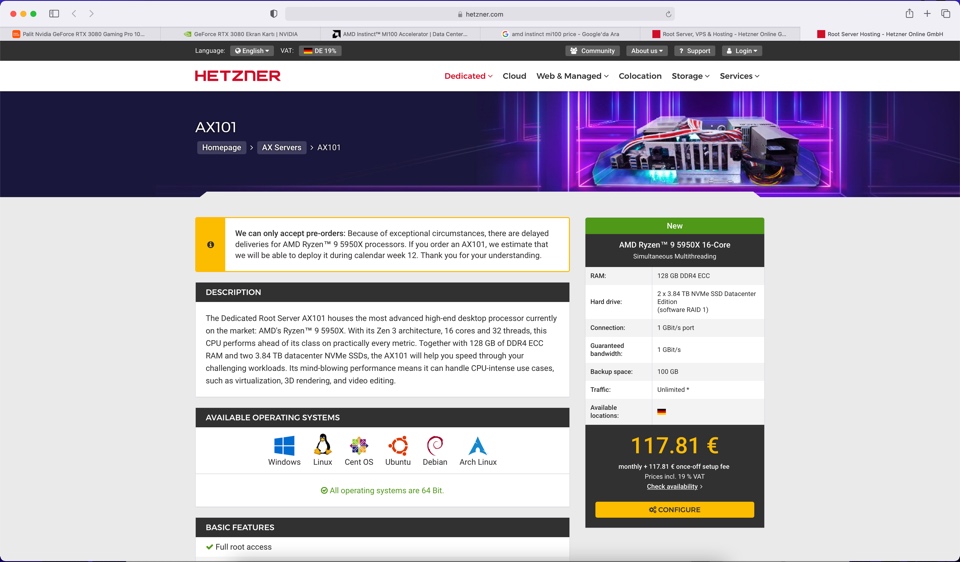Viewport: 960px width, 562px height.
Task: Select the Ubuntu logo icon
Action: click(398, 446)
